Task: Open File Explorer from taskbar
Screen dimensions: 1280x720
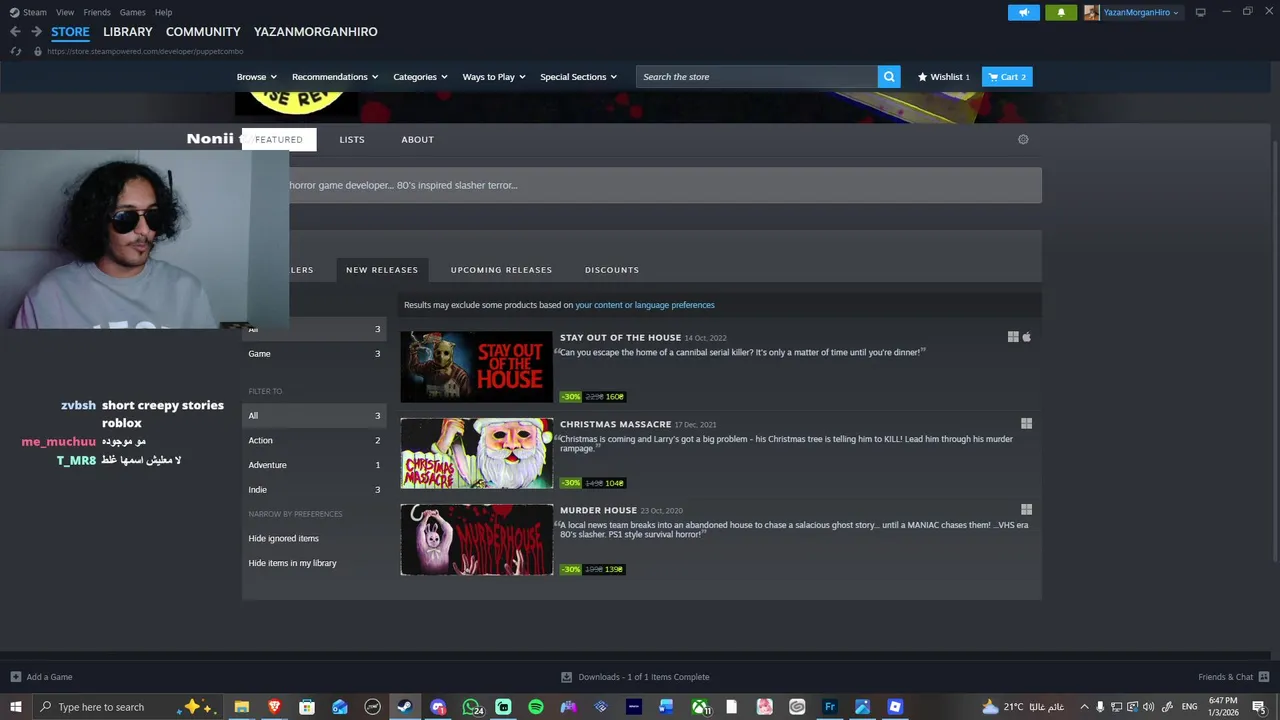Action: 241,707
